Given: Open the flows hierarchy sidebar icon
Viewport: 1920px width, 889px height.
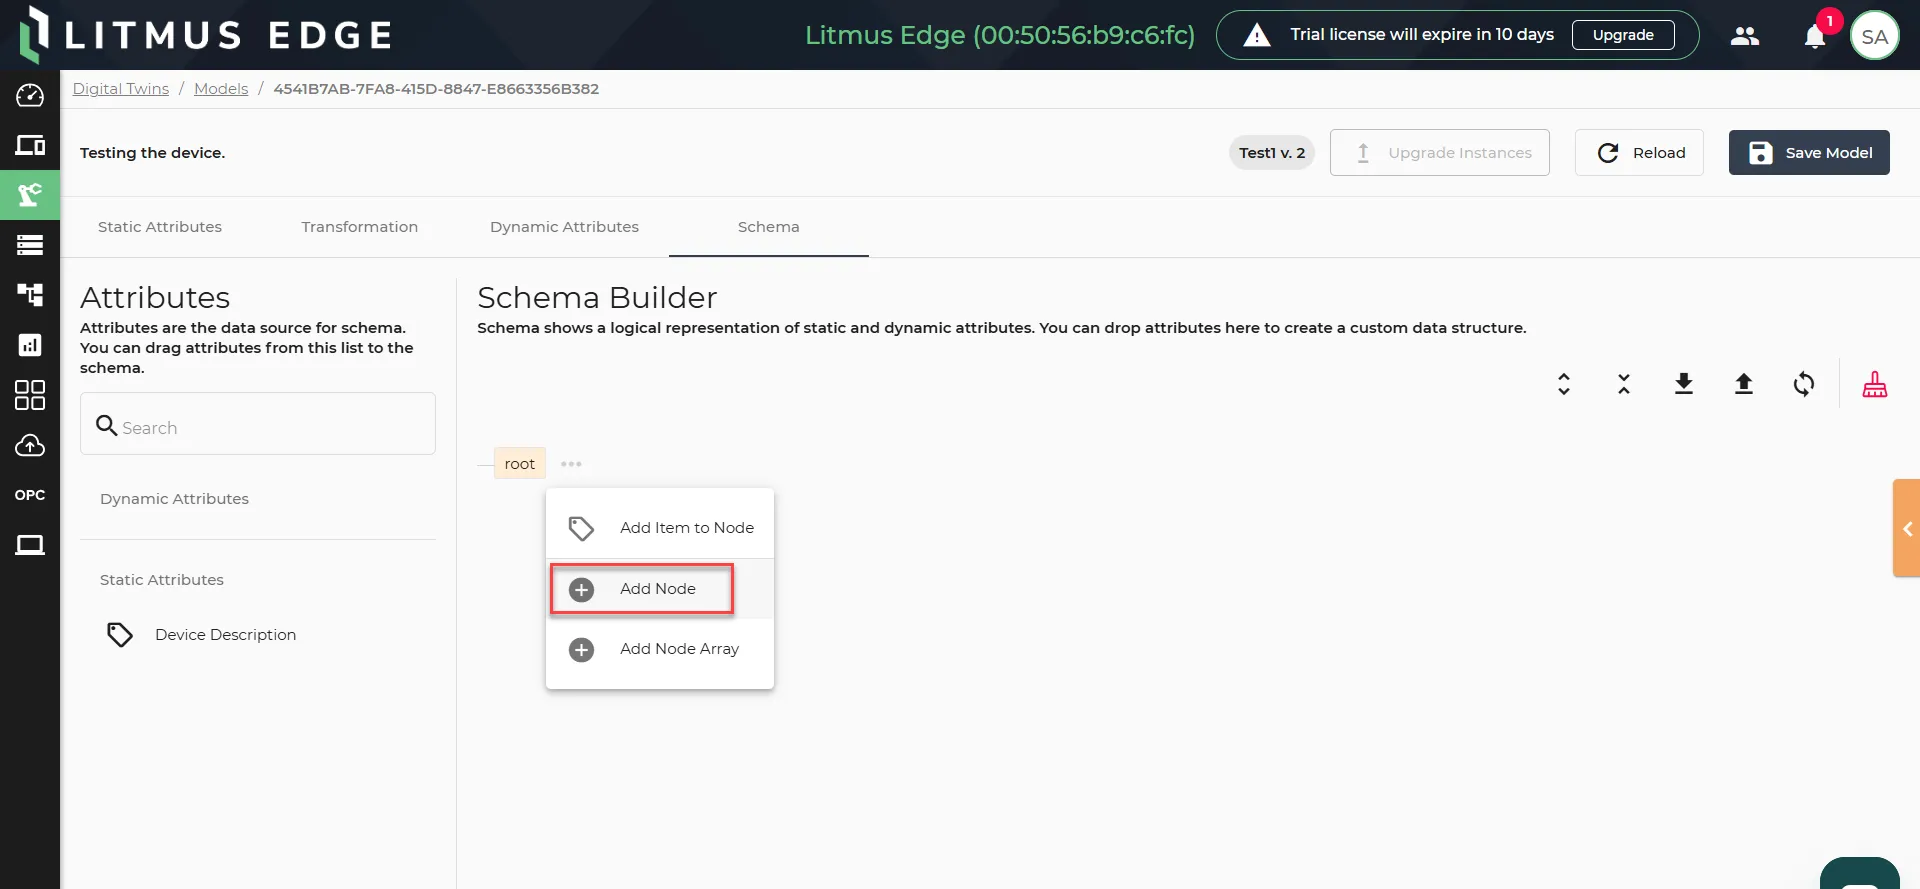Looking at the screenshot, I should (x=30, y=295).
